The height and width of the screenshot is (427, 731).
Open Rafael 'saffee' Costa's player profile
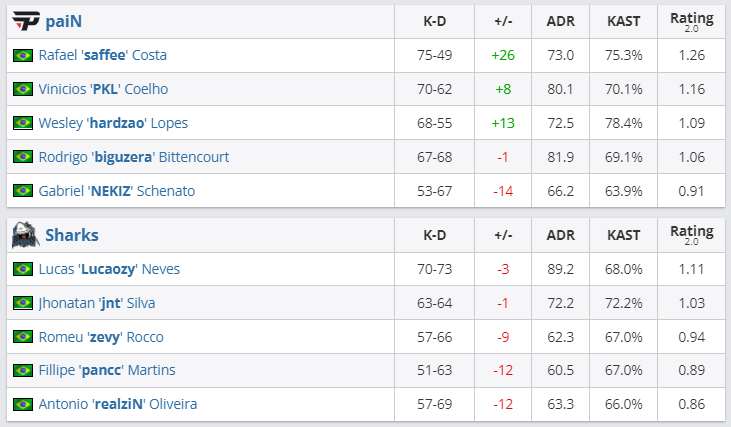[x=102, y=55]
